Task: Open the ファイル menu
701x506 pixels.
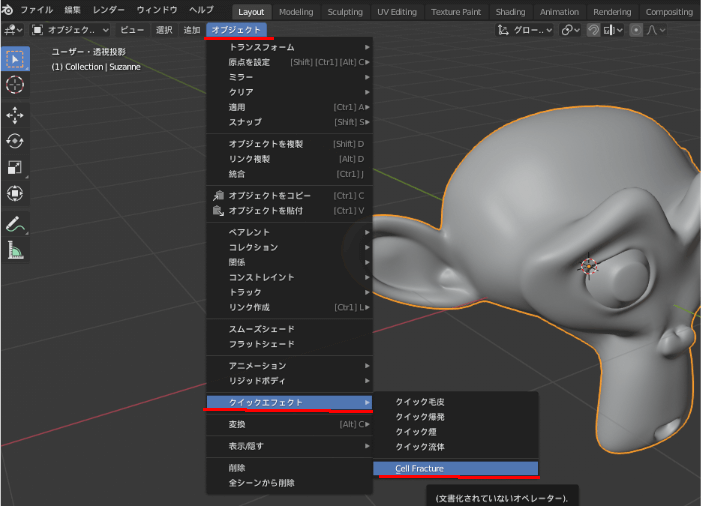Action: tap(37, 9)
